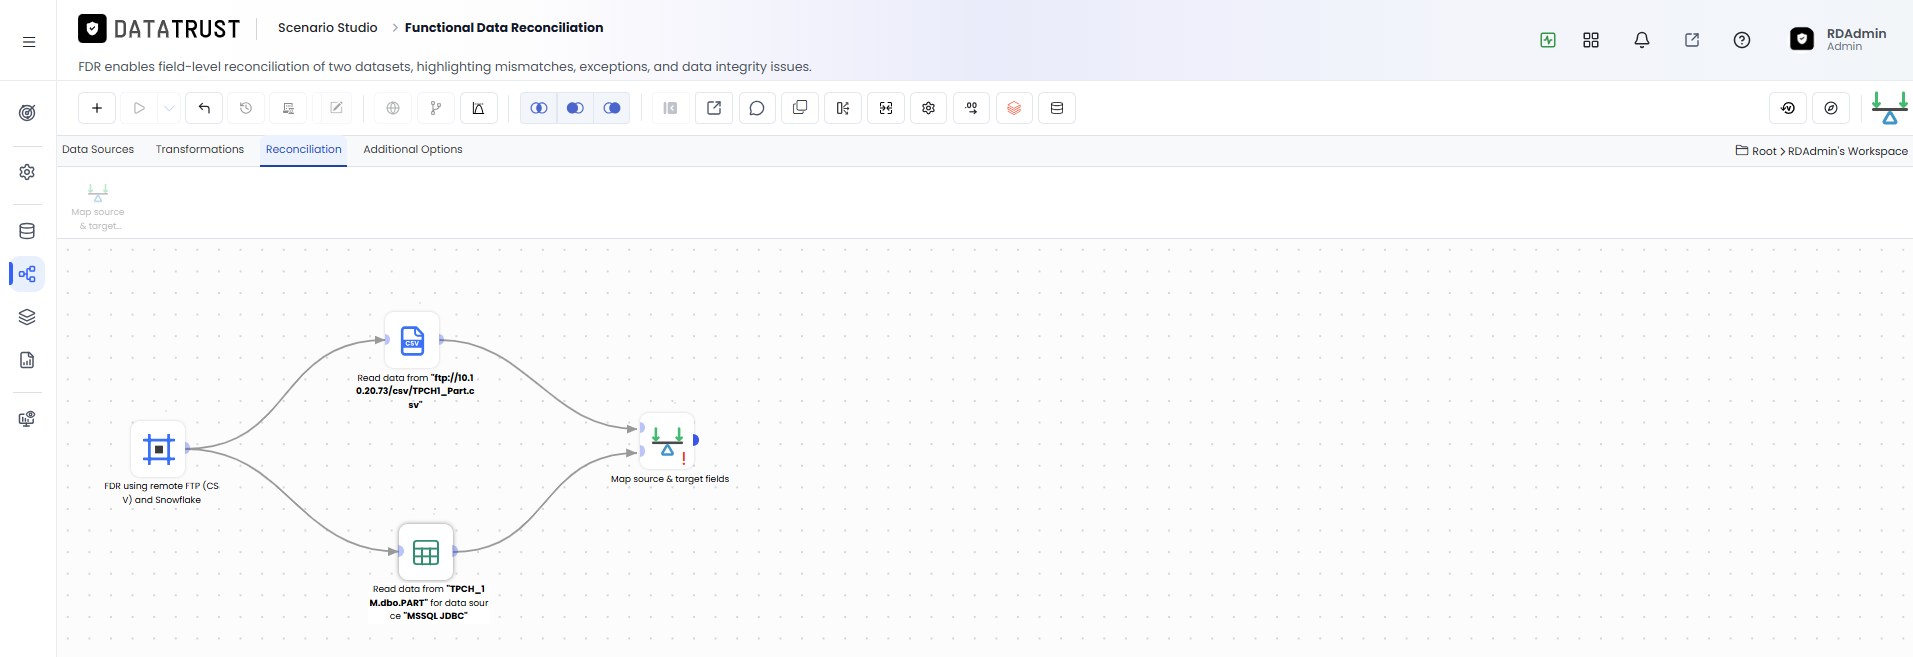
Task: Click the red layers stack icon
Action: (x=1014, y=108)
